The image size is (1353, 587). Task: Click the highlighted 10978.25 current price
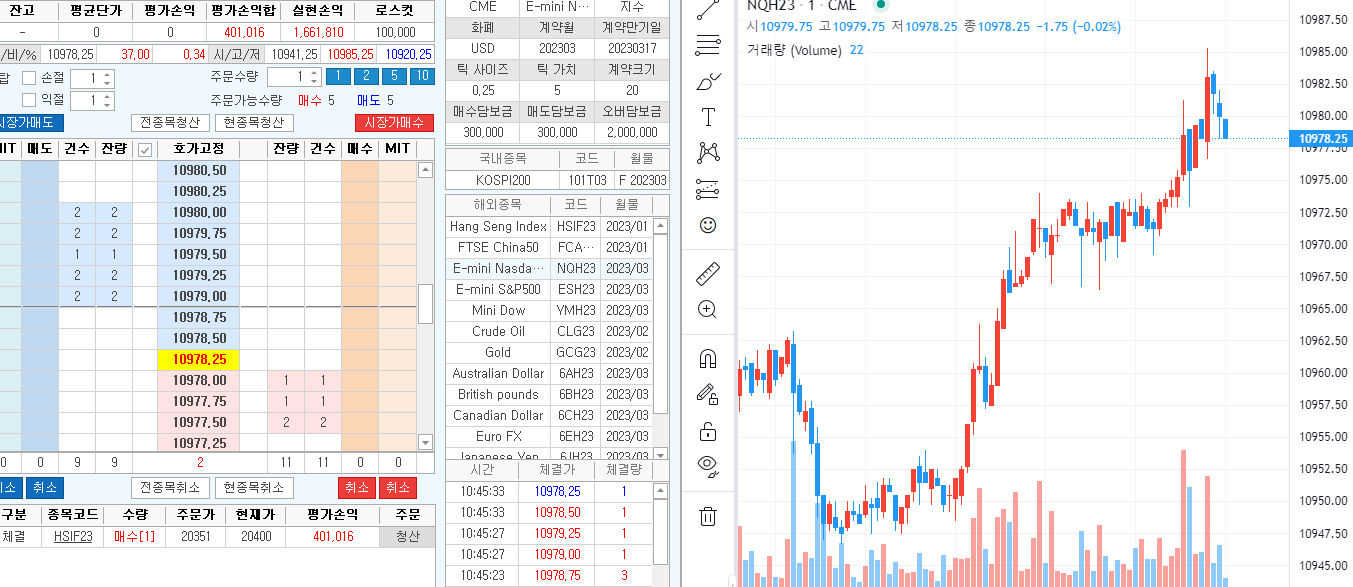tap(198, 359)
